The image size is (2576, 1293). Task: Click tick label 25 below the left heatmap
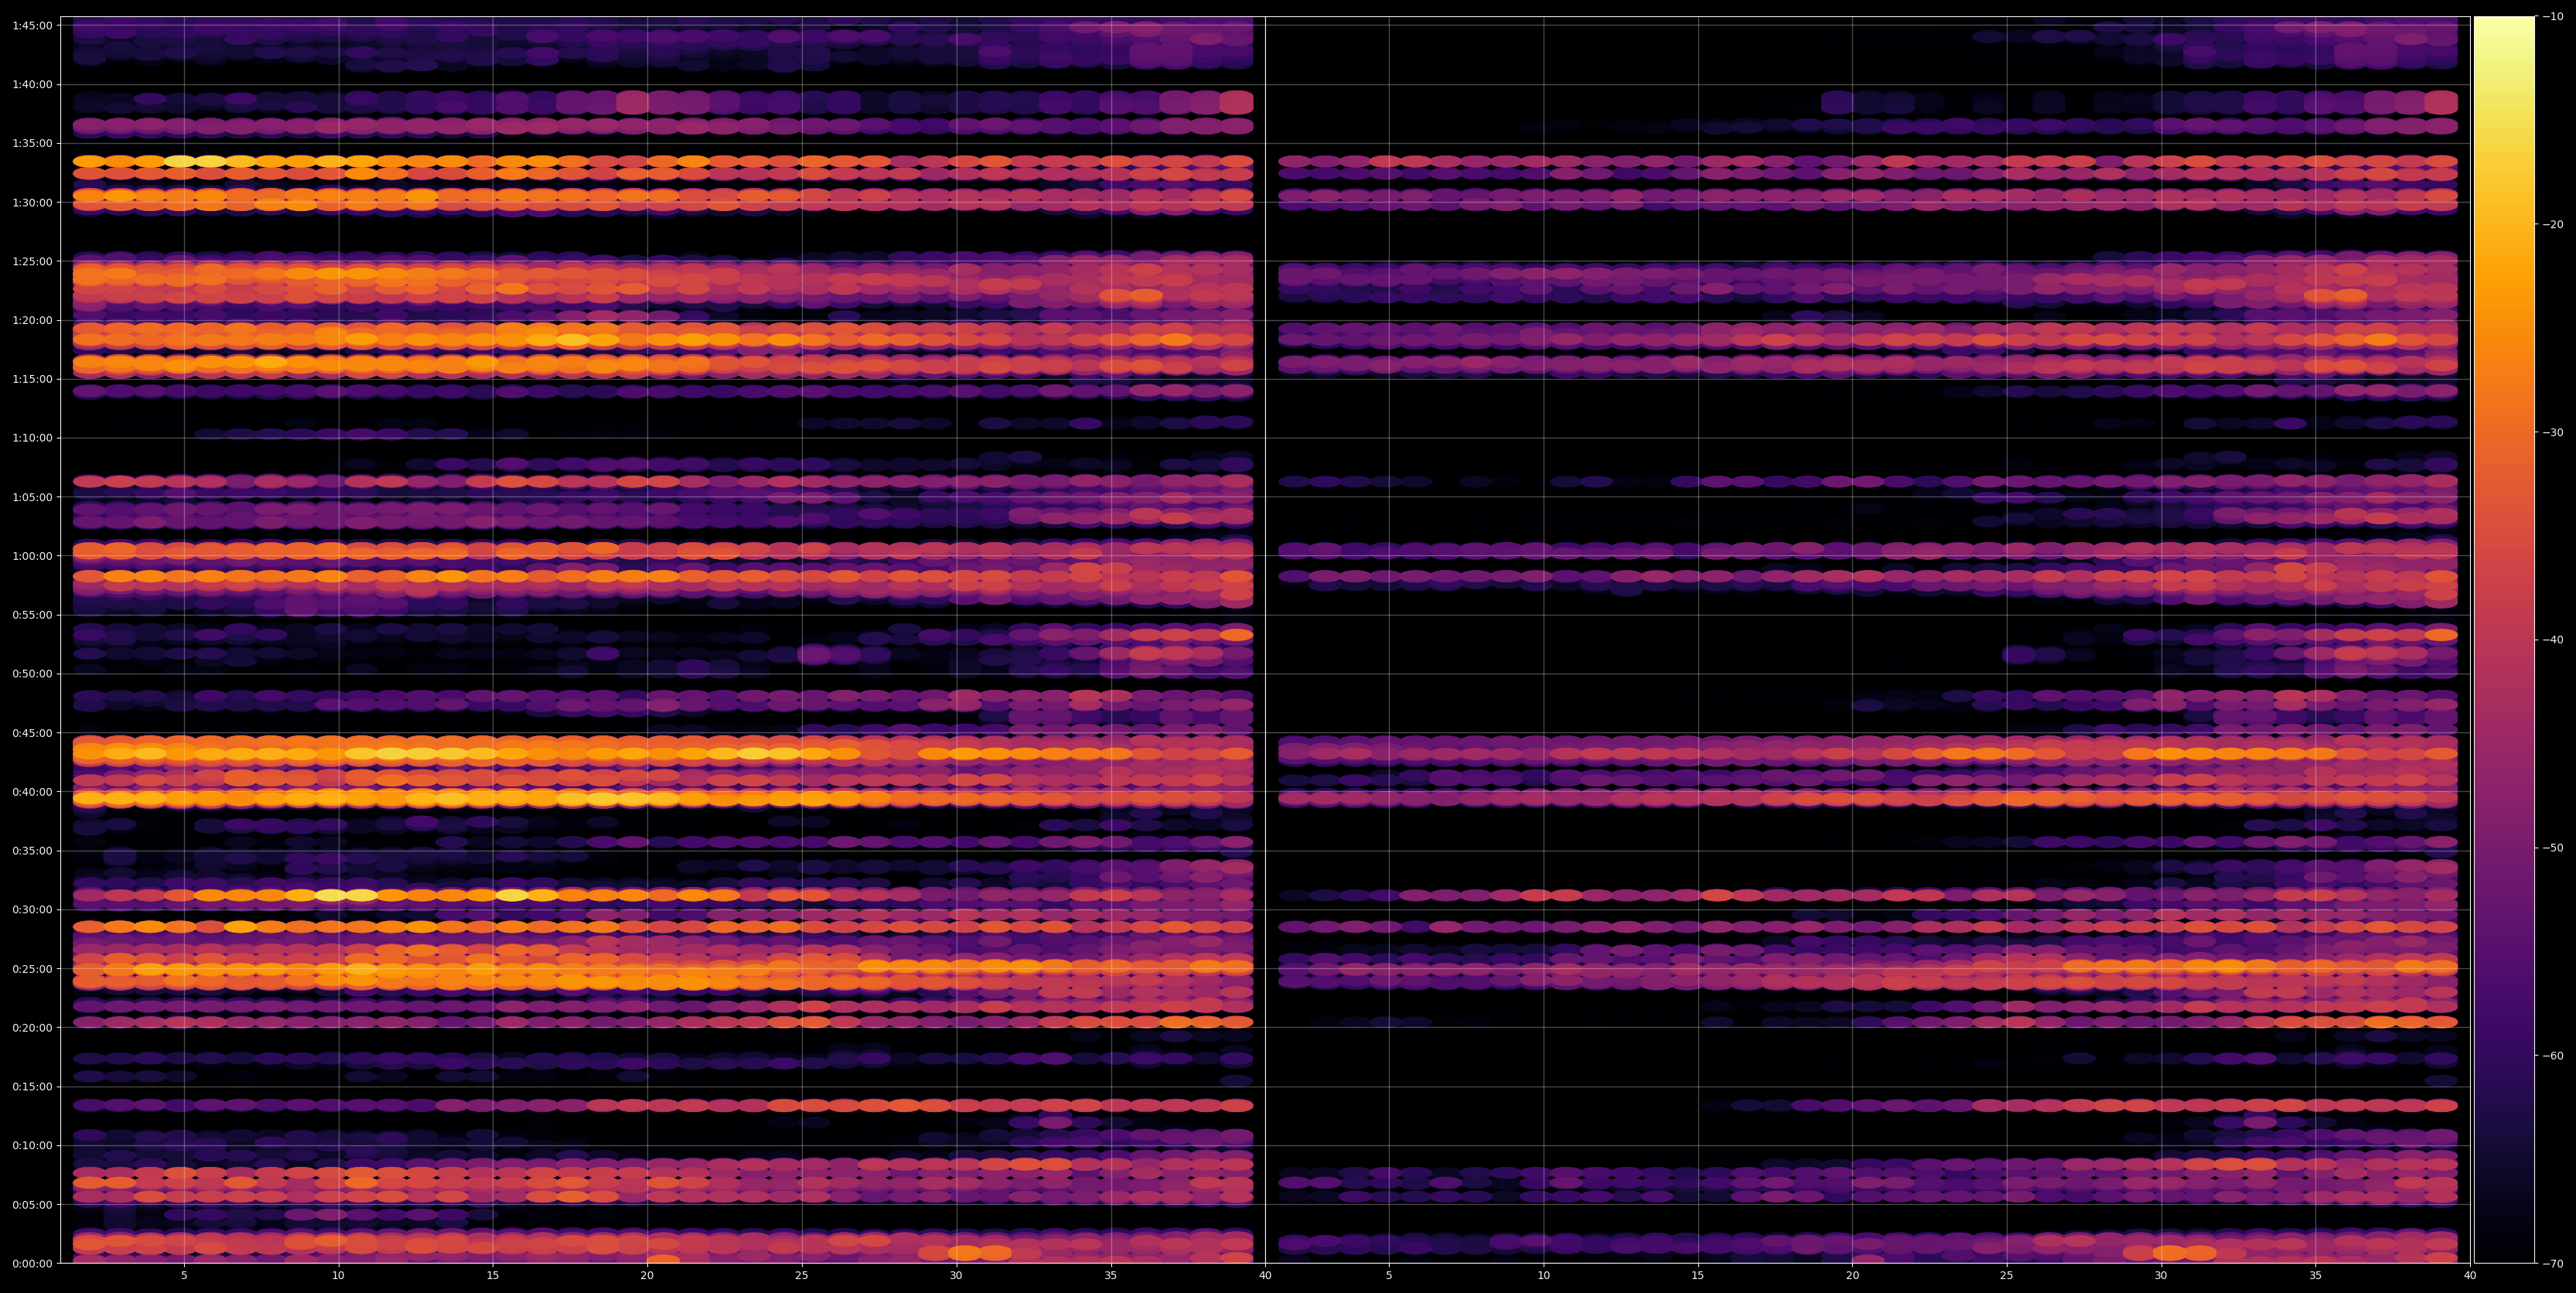(x=802, y=1275)
